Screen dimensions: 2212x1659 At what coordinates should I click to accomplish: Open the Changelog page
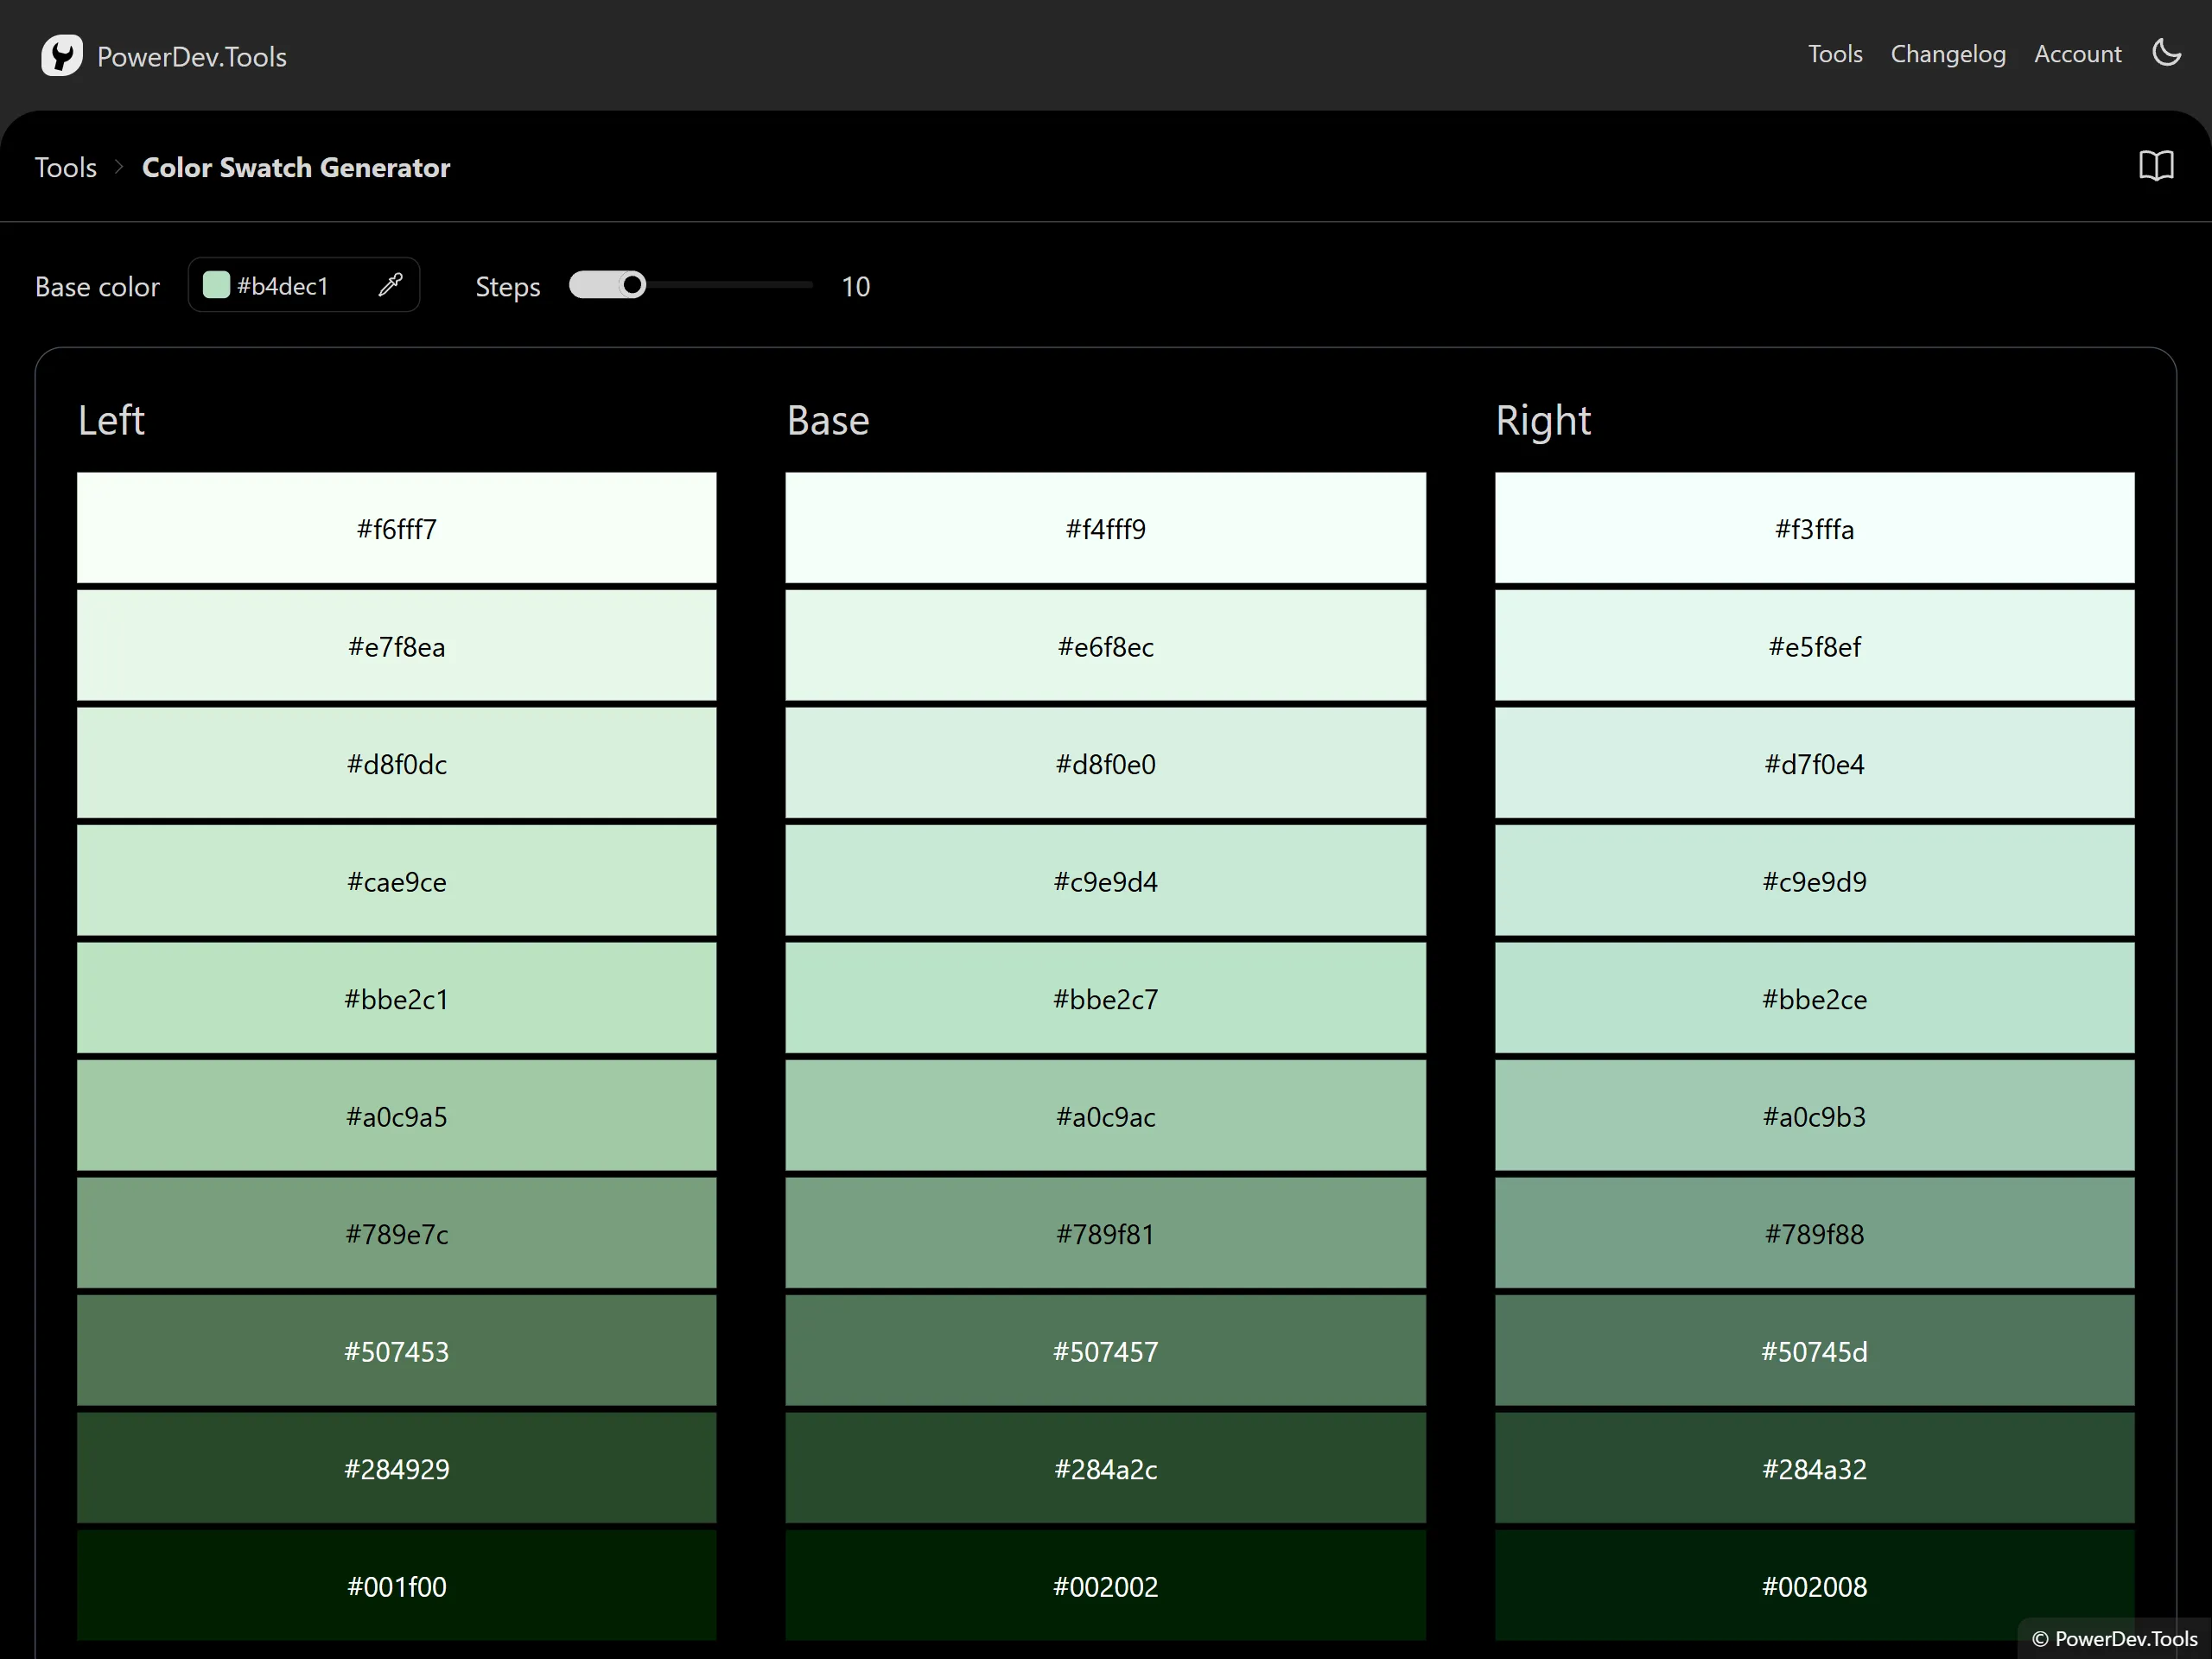click(x=1947, y=54)
